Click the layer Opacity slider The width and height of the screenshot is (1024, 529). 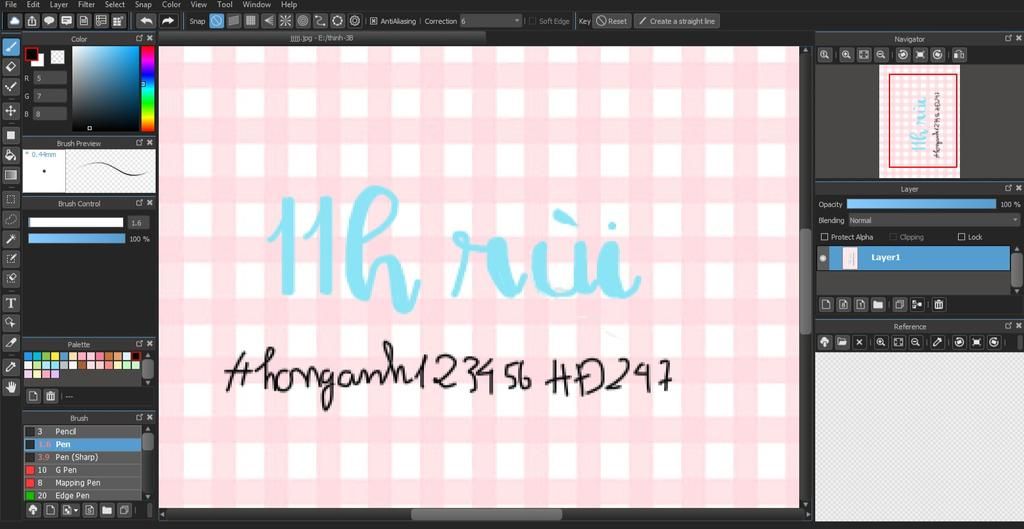click(921, 204)
